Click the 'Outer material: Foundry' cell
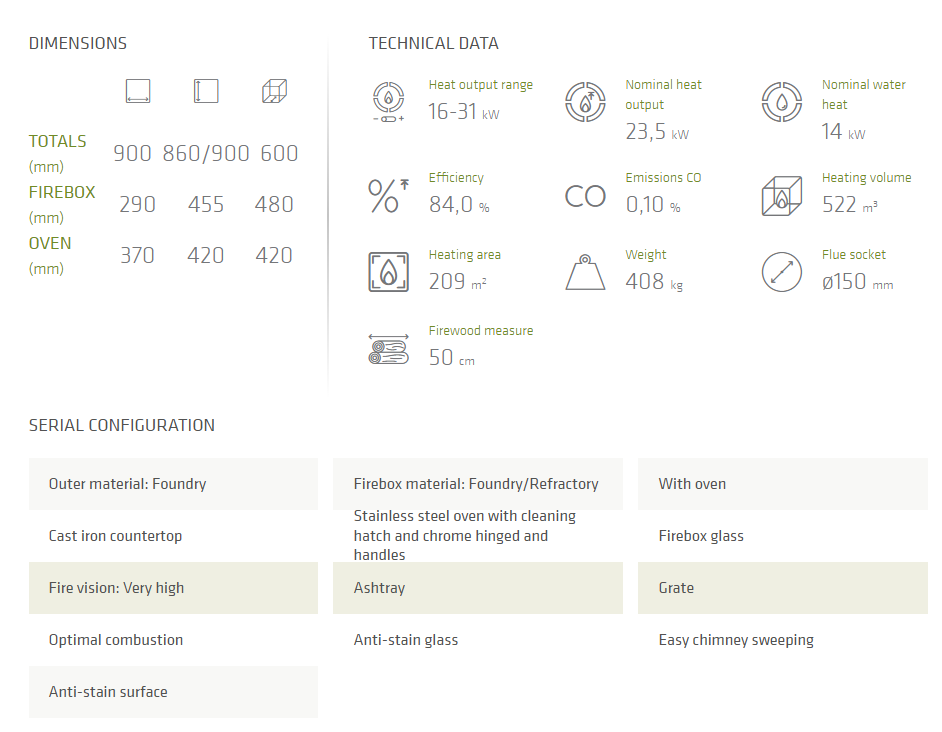Screen dimensions: 942x732 coord(173,484)
